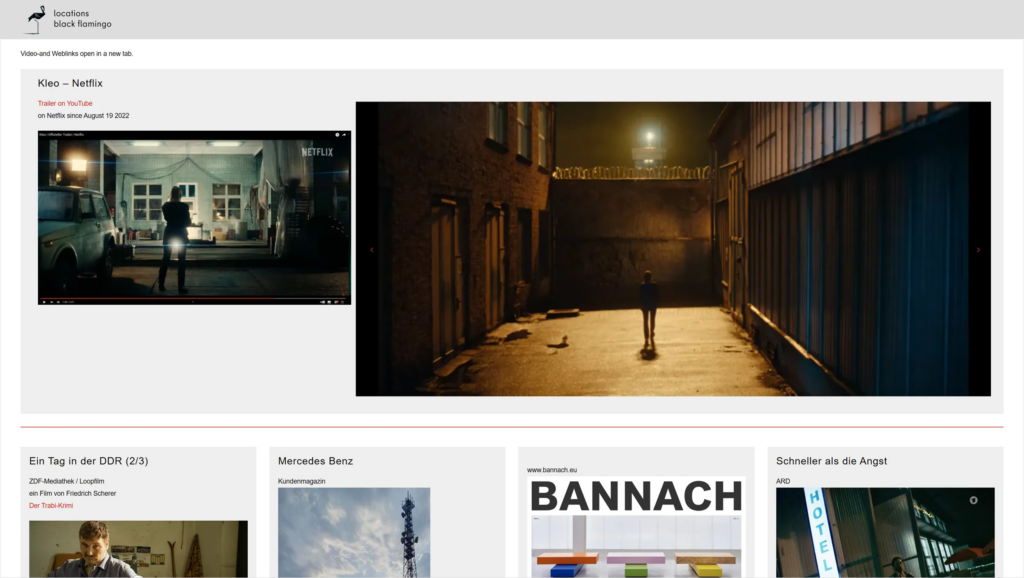The image size is (1024, 578).
Task: Click the black flamingo logo icon
Action: (x=35, y=20)
